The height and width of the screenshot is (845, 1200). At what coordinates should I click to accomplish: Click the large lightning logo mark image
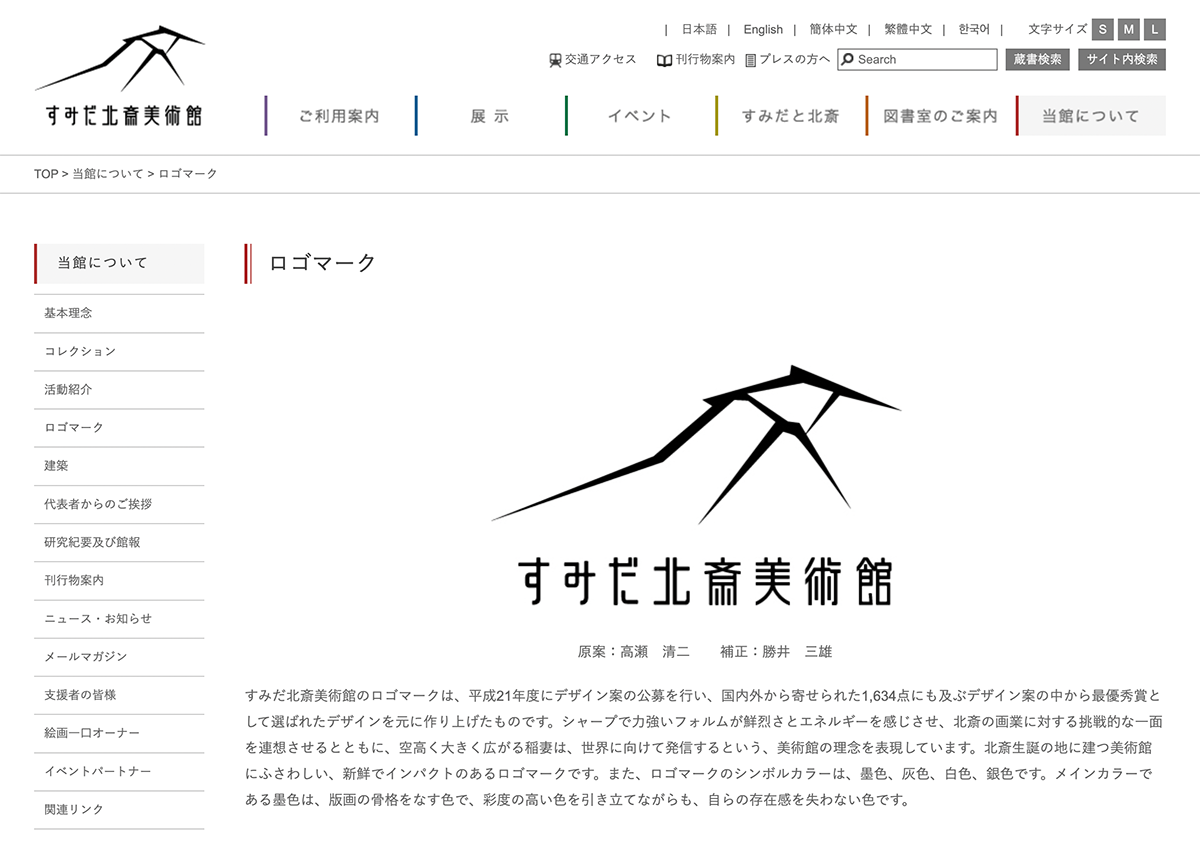tap(697, 486)
